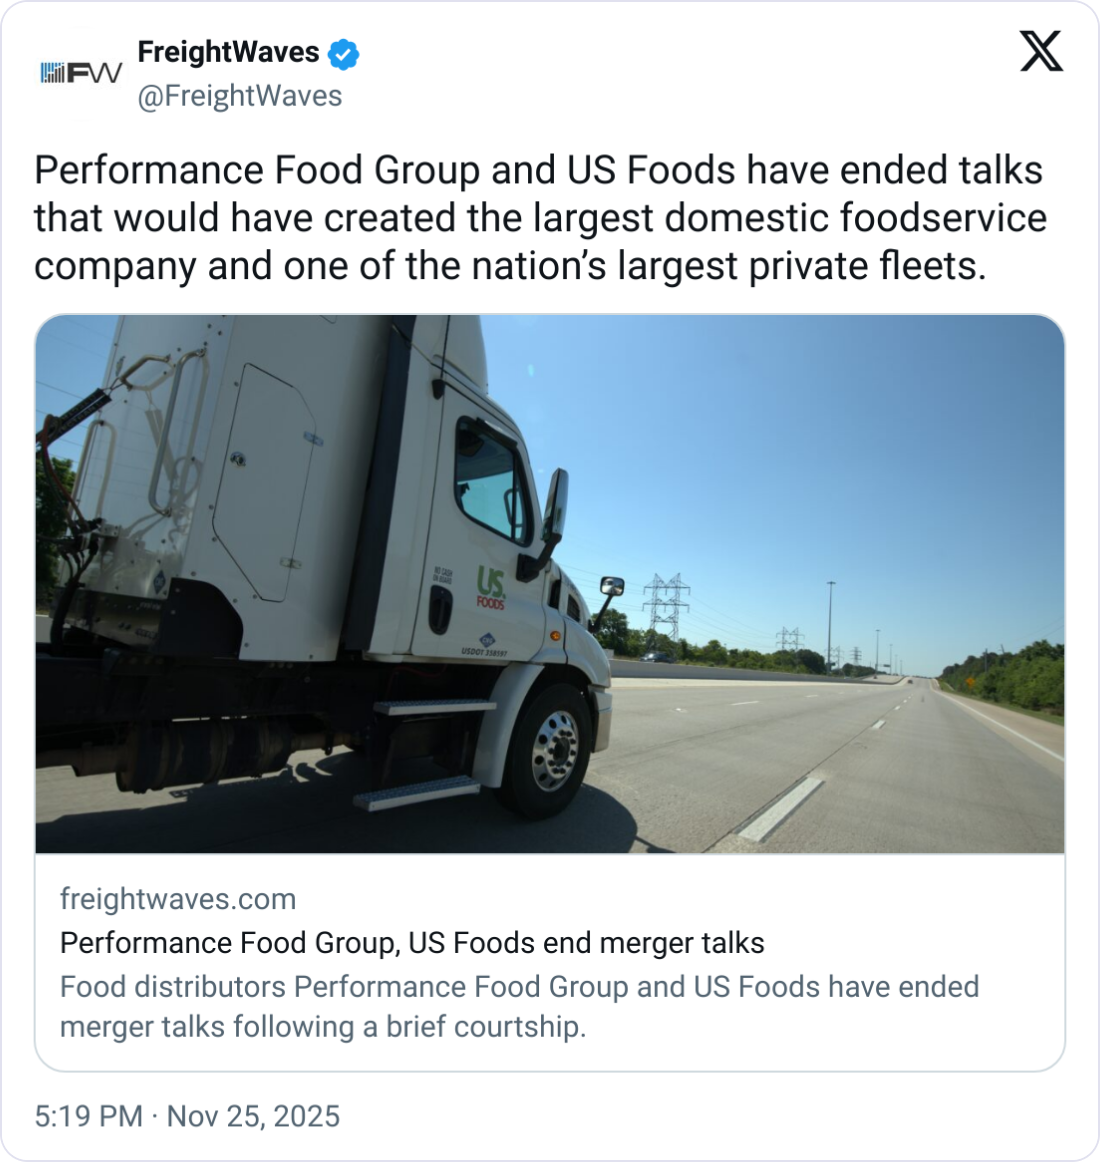
Task: Click the USDOT number on the truck
Action: [484, 652]
